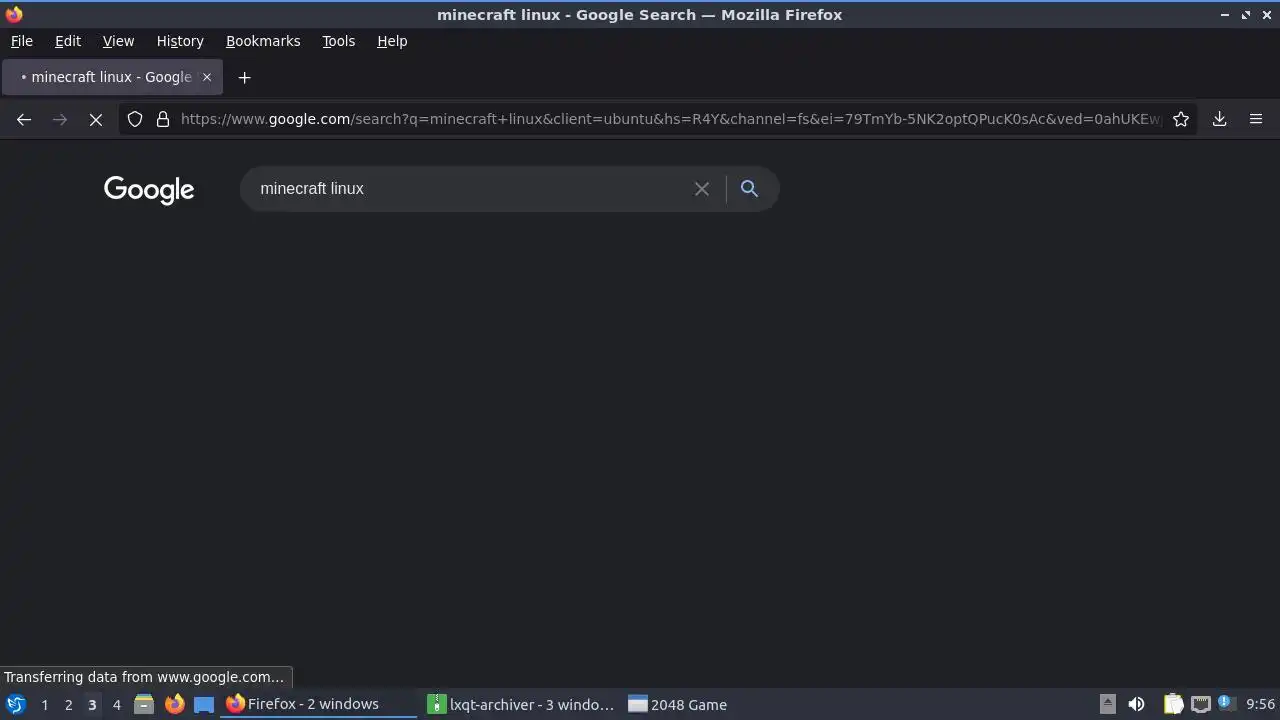Select the minecraft linux Google tab
1280x720 pixels.
[112, 77]
